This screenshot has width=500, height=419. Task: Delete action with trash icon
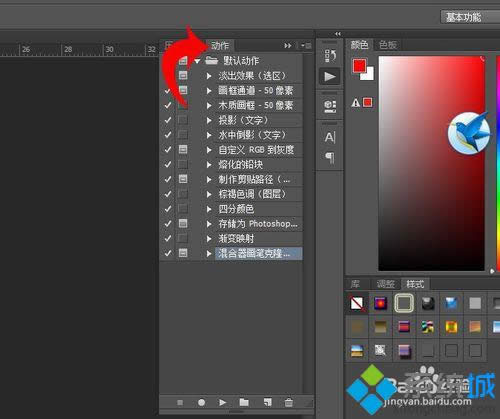click(289, 402)
